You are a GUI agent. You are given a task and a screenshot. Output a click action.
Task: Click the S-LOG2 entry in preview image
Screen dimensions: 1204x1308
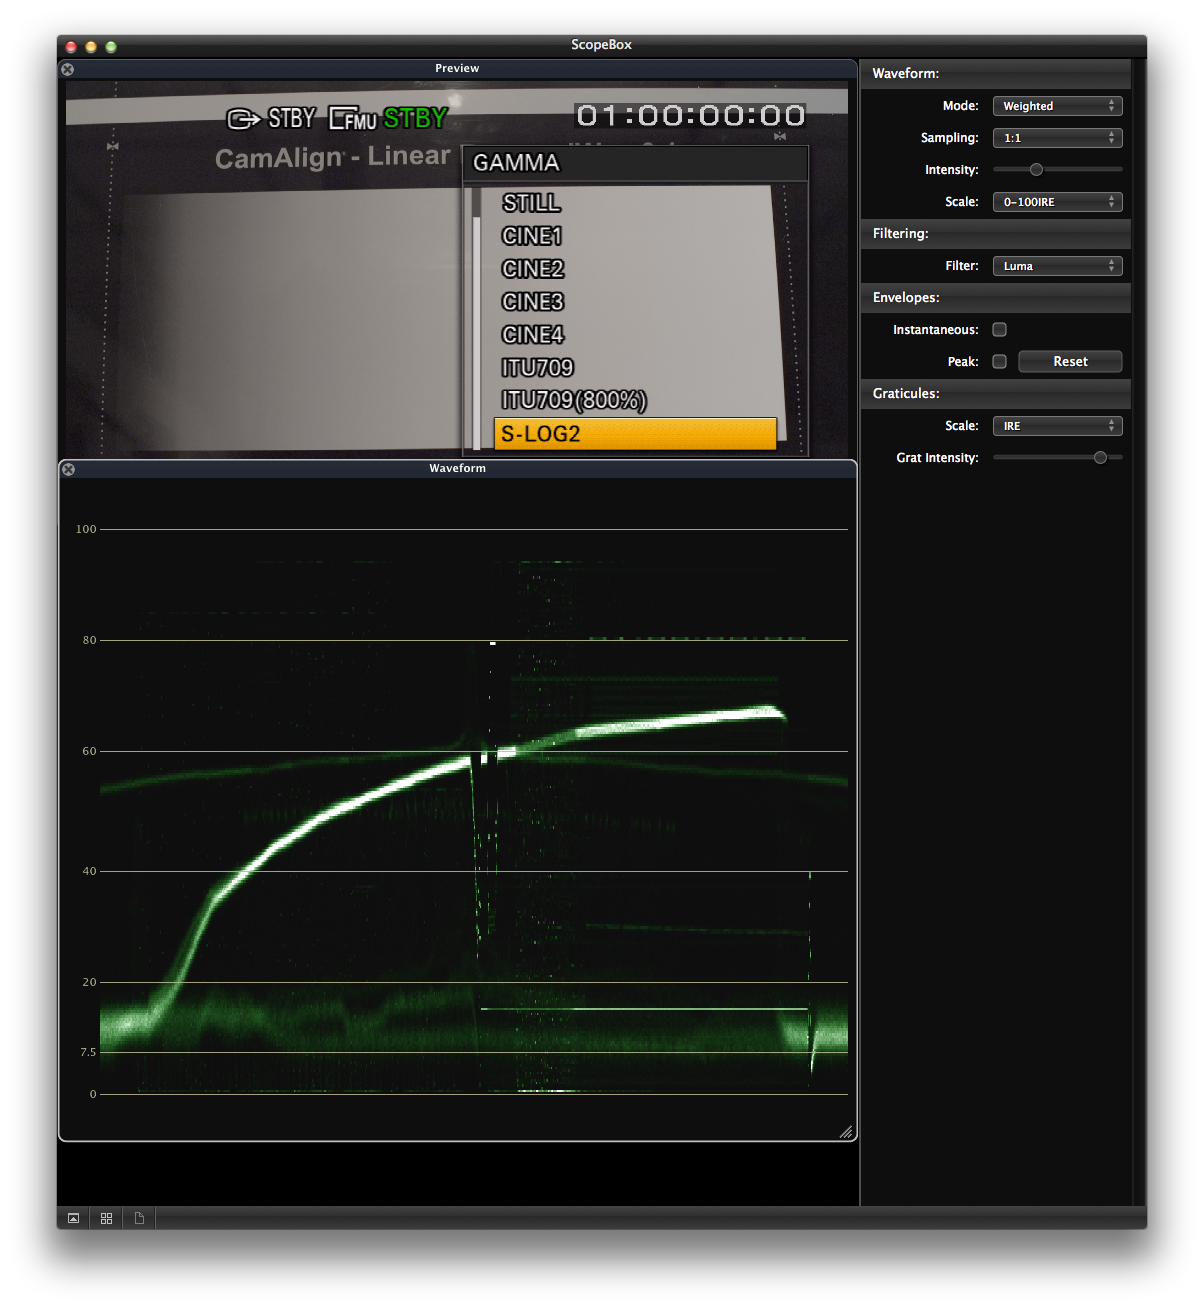pyautogui.click(x=635, y=434)
